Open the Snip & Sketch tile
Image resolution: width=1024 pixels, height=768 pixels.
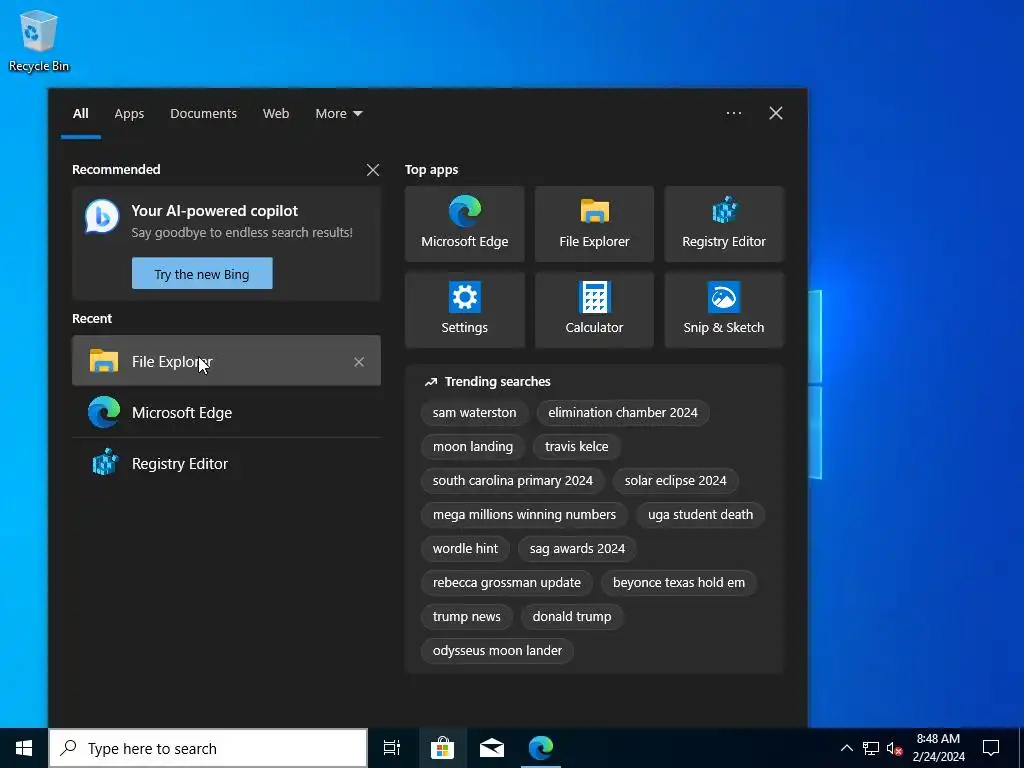click(x=724, y=310)
